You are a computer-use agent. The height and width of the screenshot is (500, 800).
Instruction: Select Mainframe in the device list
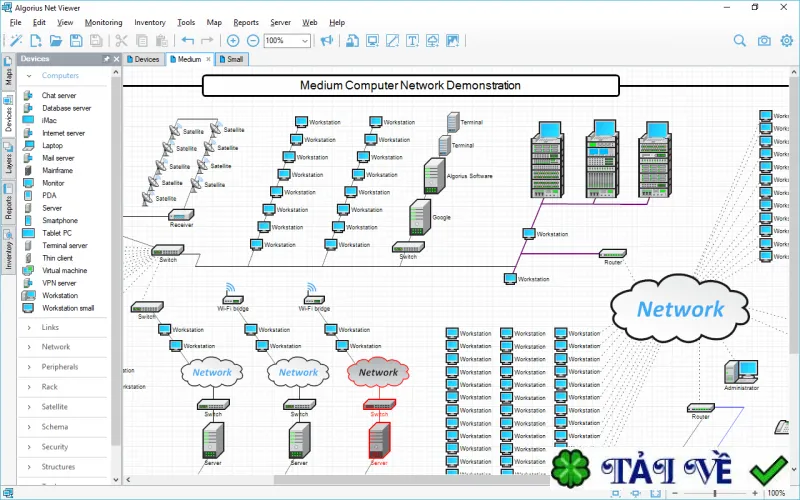pyautogui.click(x=57, y=170)
